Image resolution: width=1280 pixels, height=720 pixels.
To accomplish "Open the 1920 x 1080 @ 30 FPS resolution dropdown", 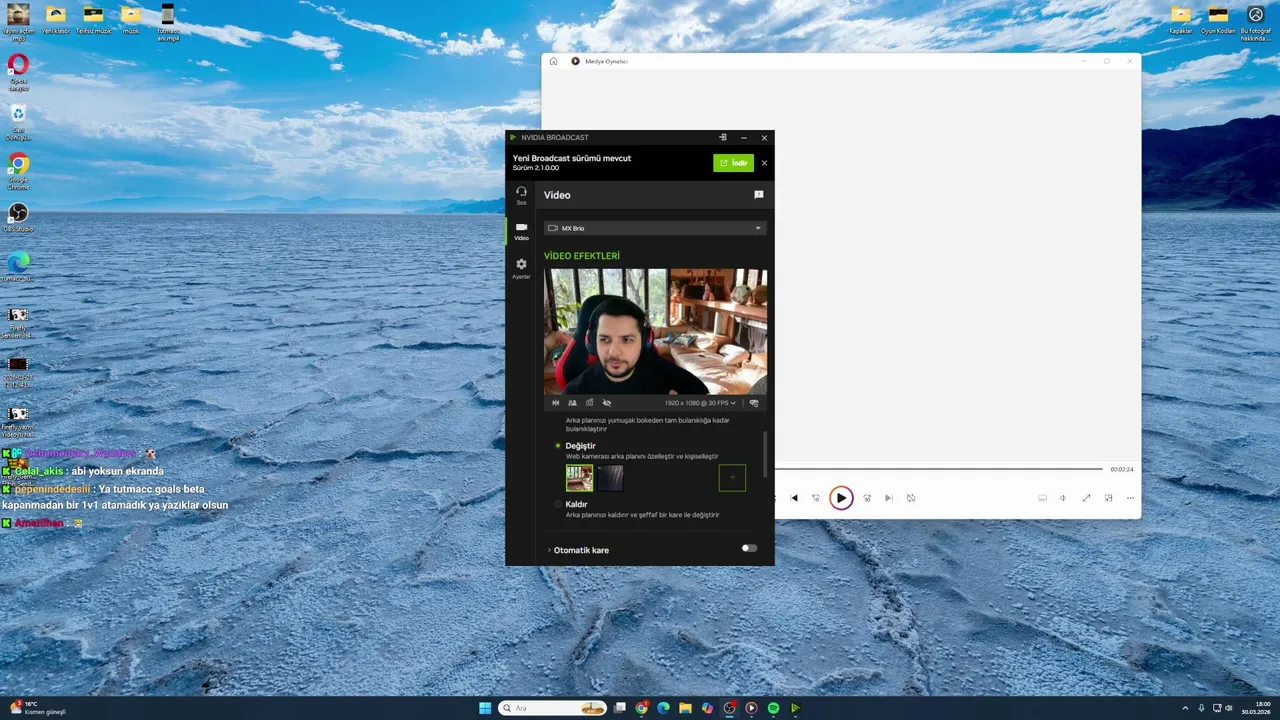I will tap(700, 403).
